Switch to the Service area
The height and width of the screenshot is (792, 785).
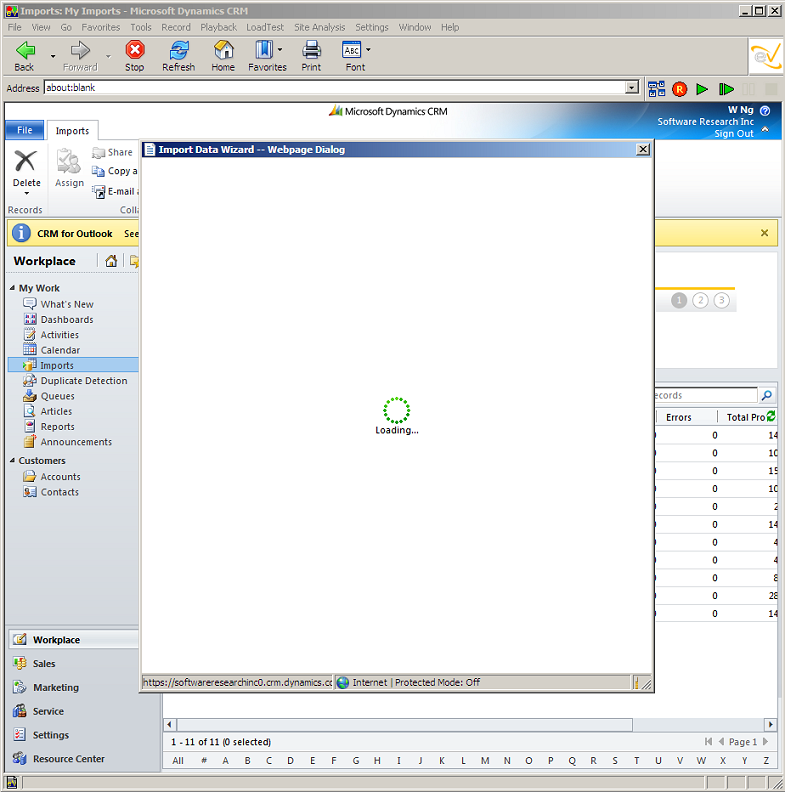pyautogui.click(x=48, y=711)
